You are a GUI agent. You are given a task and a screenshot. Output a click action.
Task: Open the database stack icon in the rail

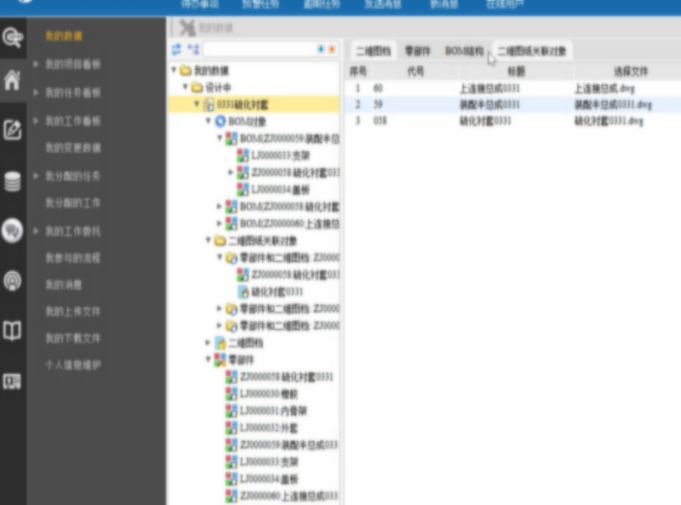[12, 181]
